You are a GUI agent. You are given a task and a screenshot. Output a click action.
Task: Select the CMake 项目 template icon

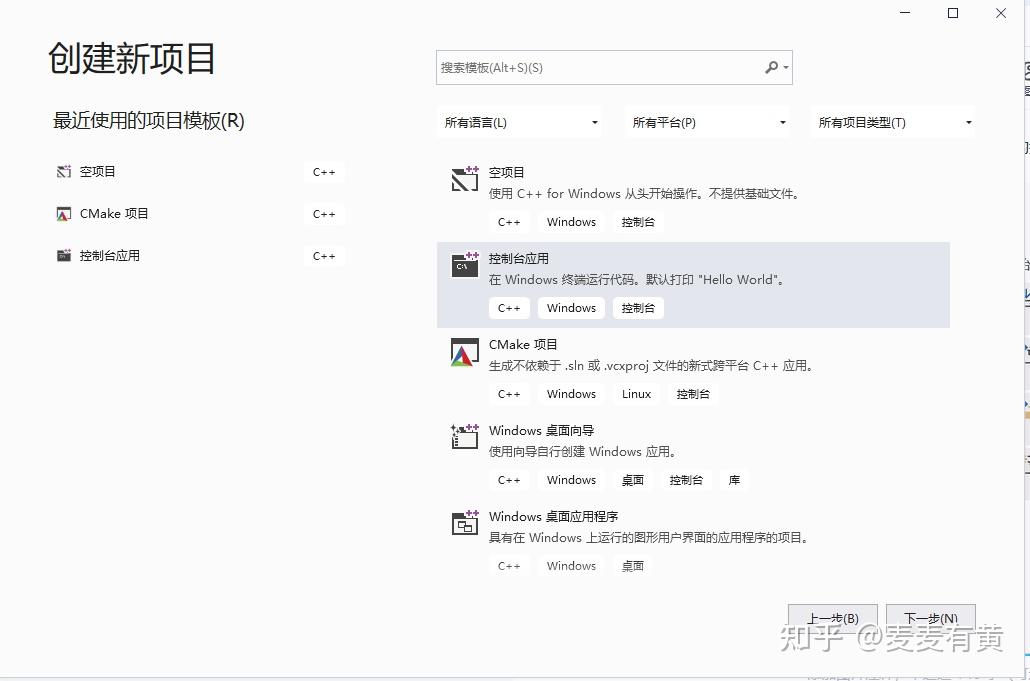coord(464,352)
